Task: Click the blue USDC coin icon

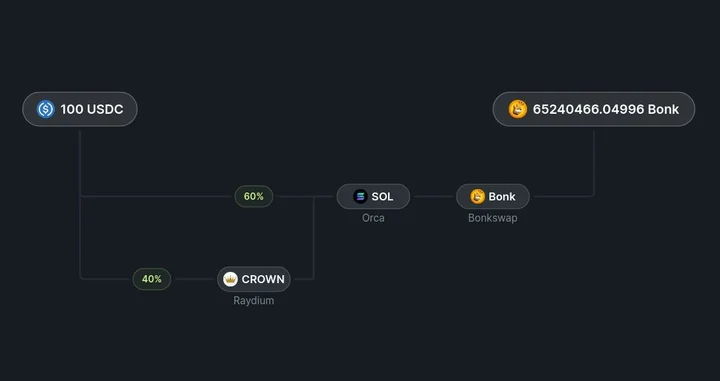Action: [45, 109]
